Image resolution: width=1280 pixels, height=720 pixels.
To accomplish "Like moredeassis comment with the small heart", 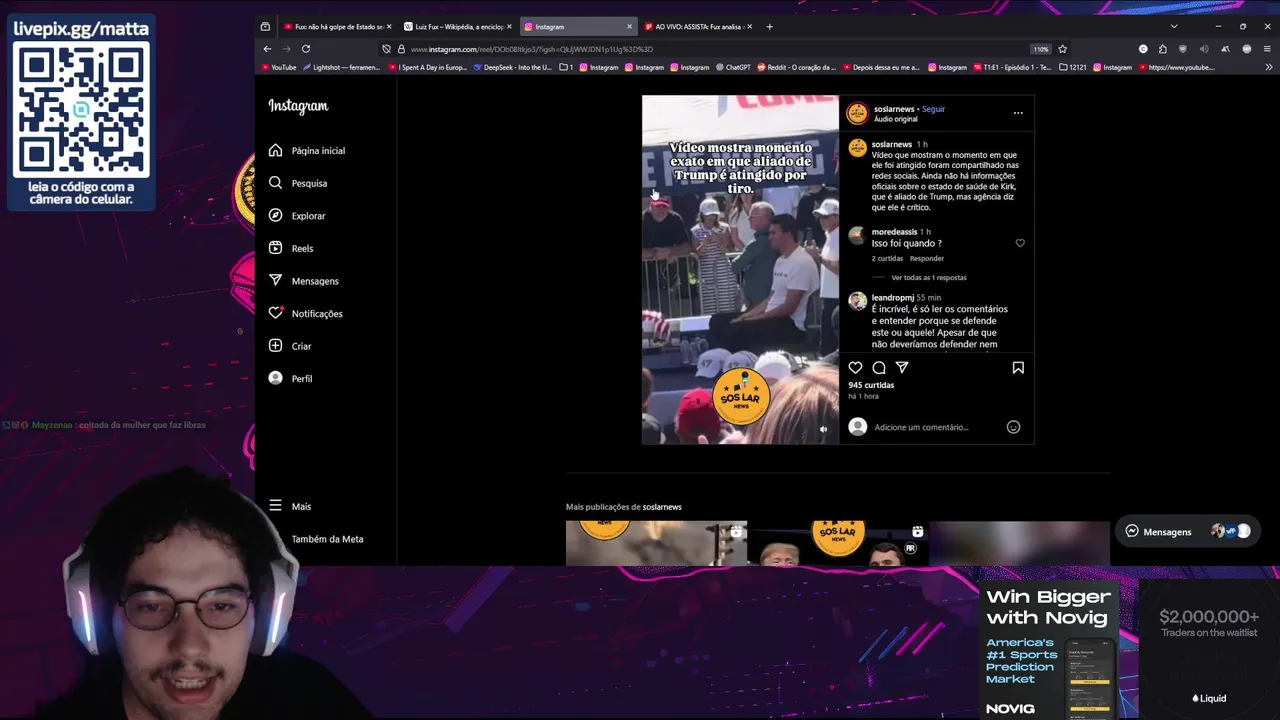I will click(x=1020, y=243).
